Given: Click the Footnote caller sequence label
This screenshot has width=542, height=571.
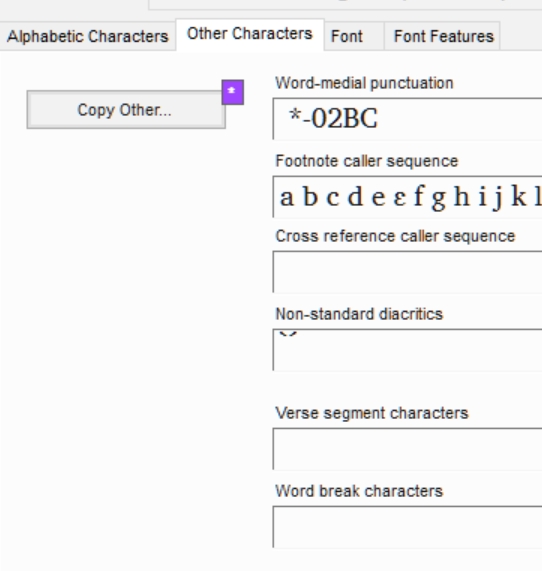Looking at the screenshot, I should tap(366, 161).
